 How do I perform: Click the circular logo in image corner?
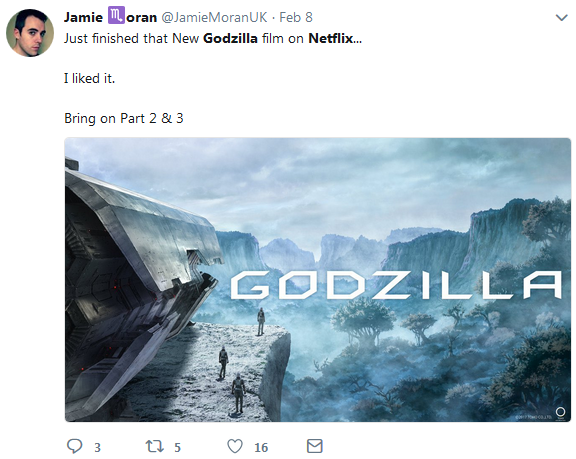[x=560, y=412]
